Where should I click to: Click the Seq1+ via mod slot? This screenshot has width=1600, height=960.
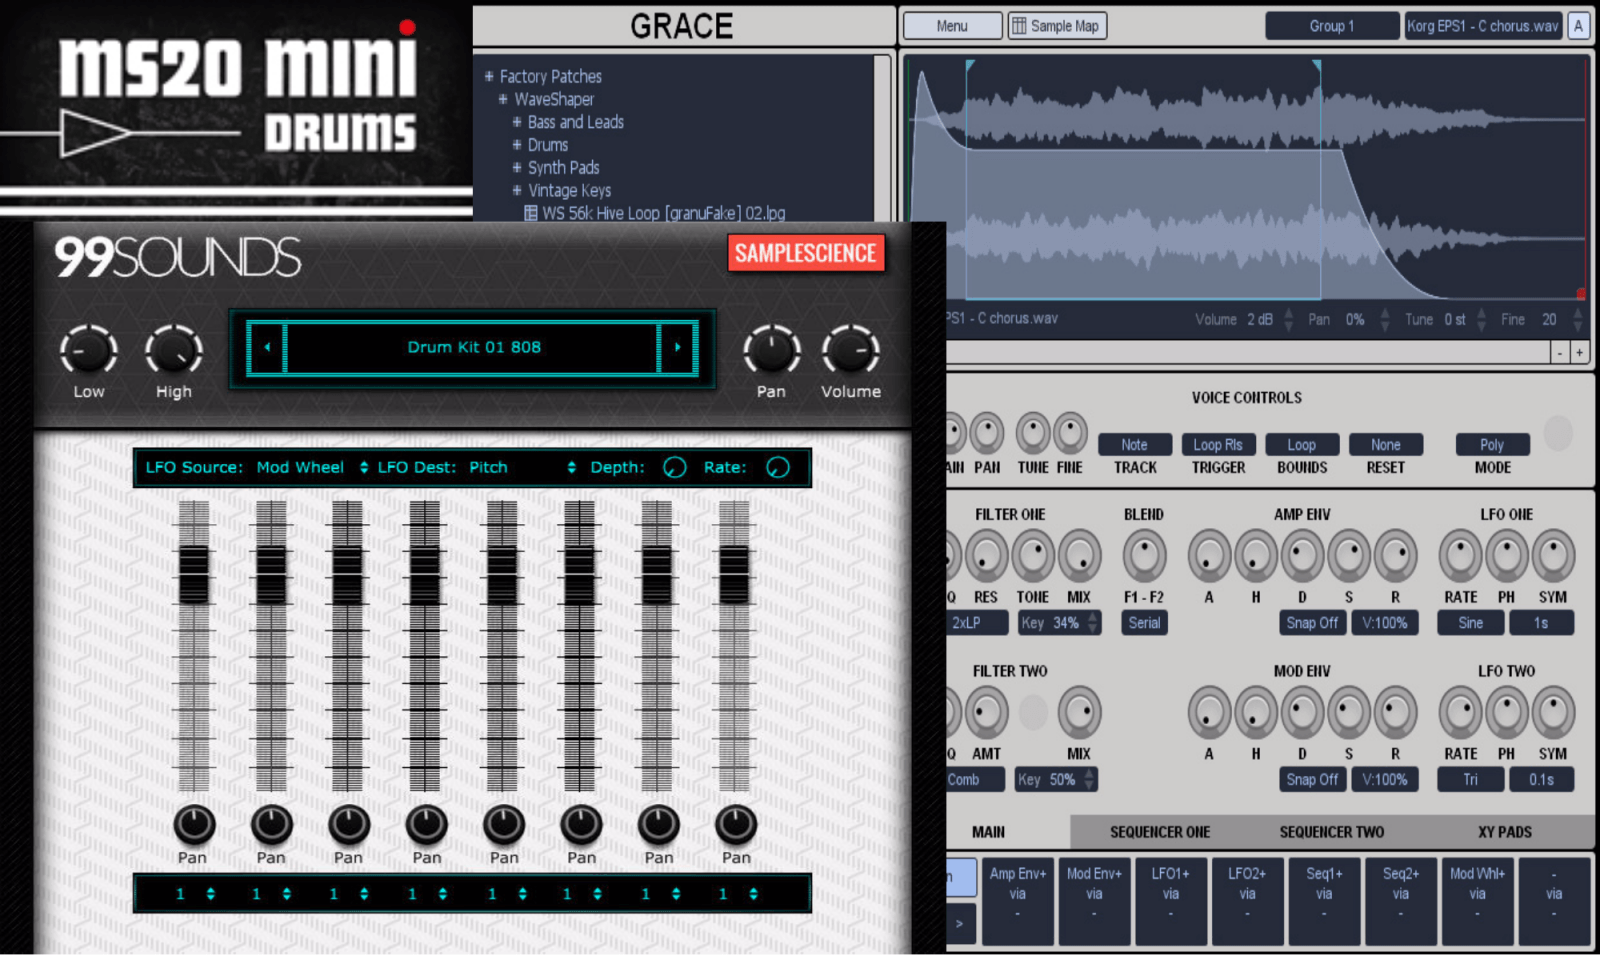tap(1324, 900)
